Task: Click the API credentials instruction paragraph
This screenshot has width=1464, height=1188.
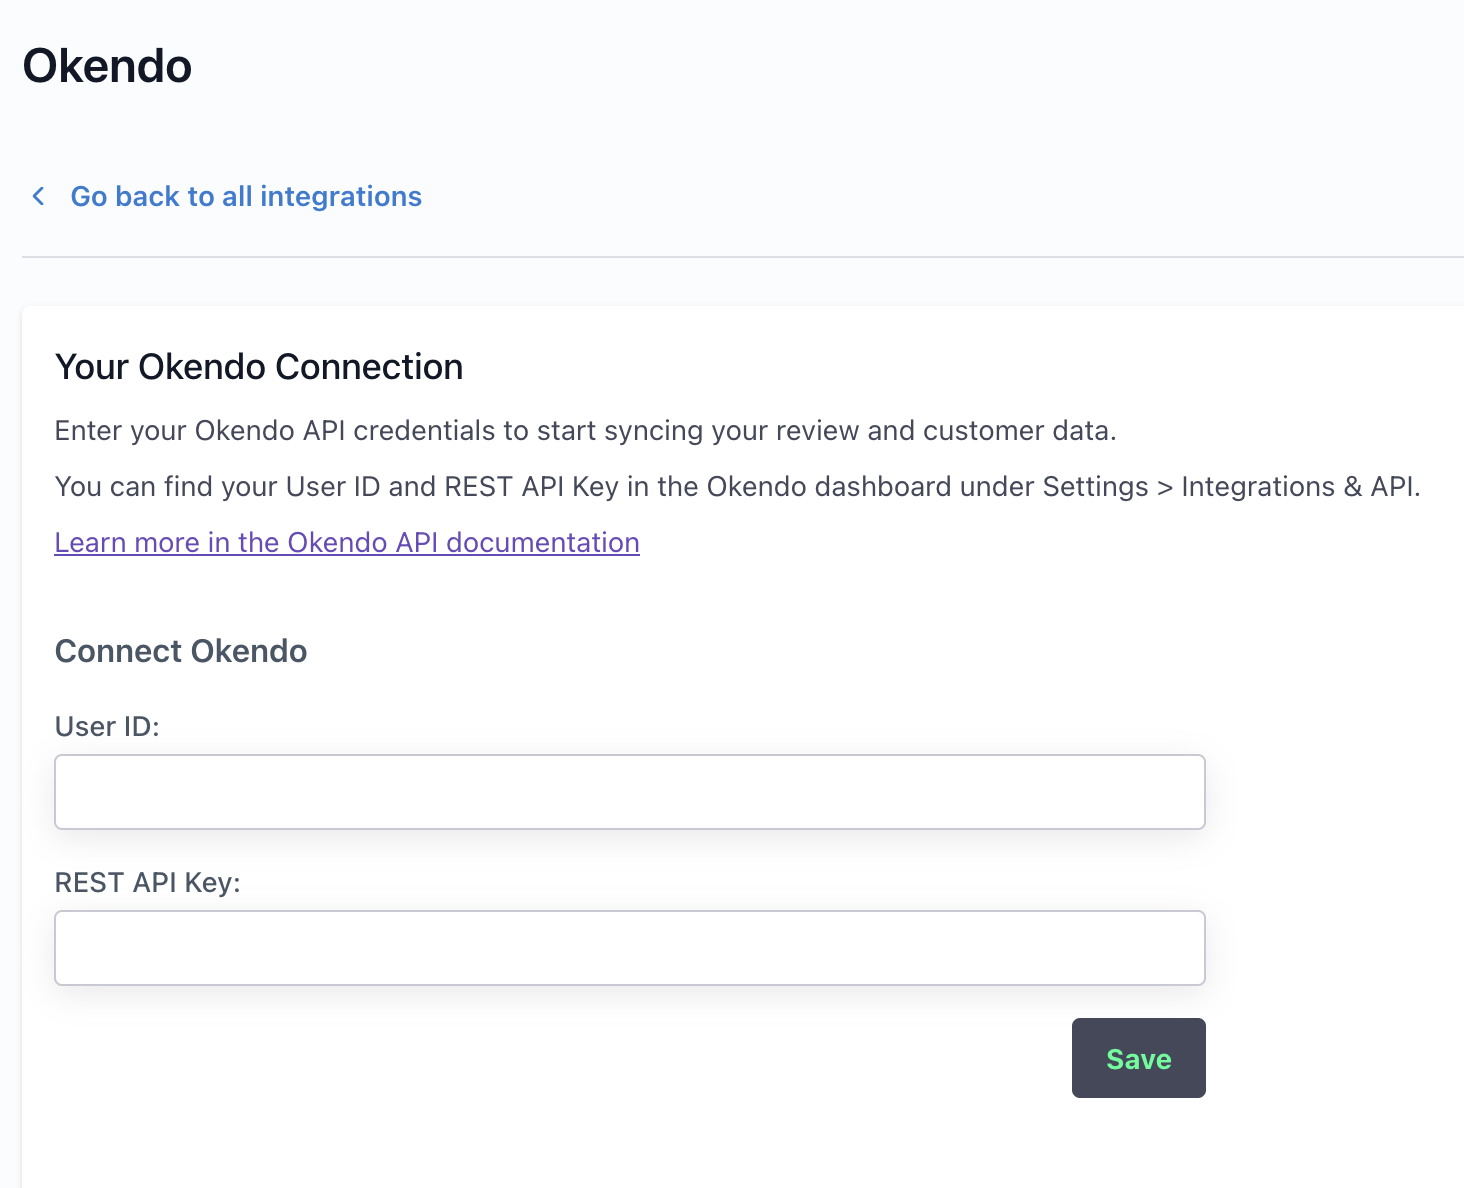Action: 586,430
